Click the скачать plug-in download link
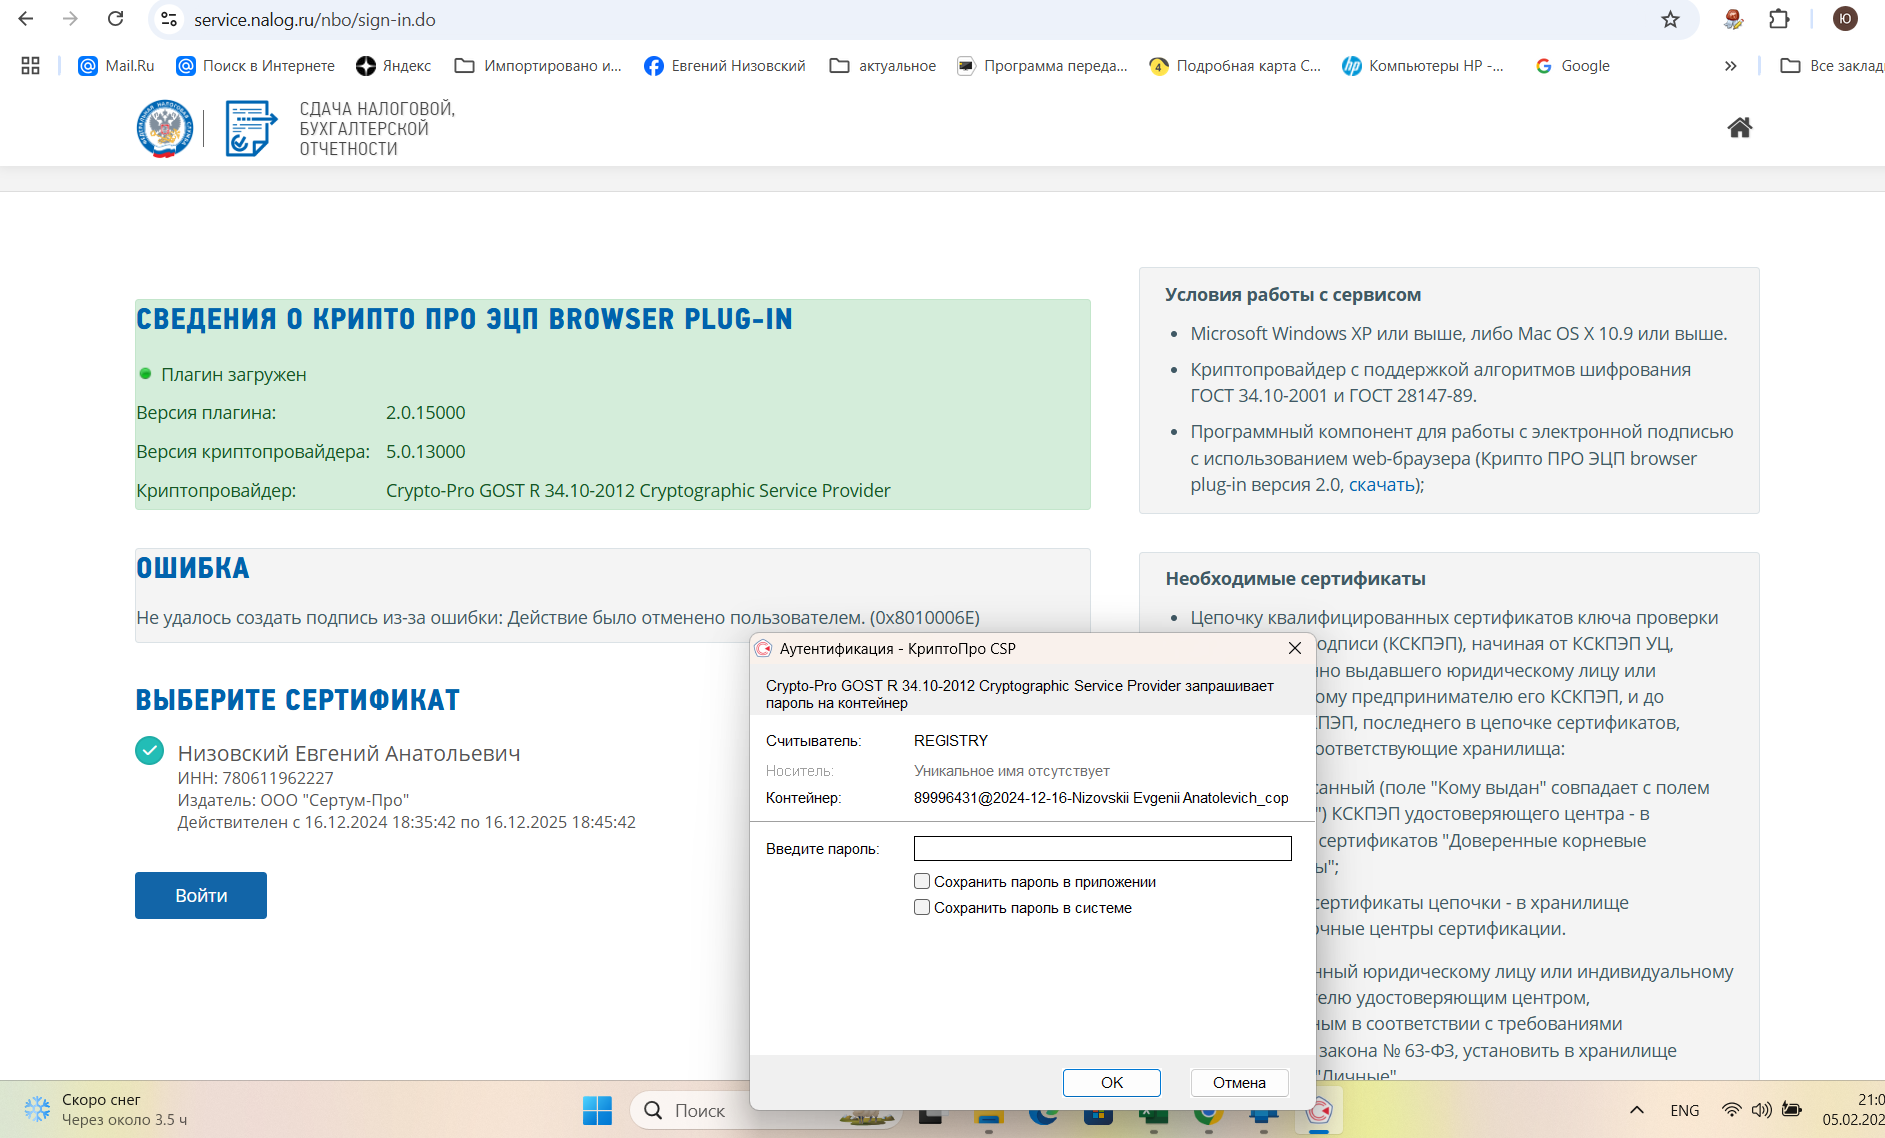The height and width of the screenshot is (1138, 1885). tap(1381, 485)
